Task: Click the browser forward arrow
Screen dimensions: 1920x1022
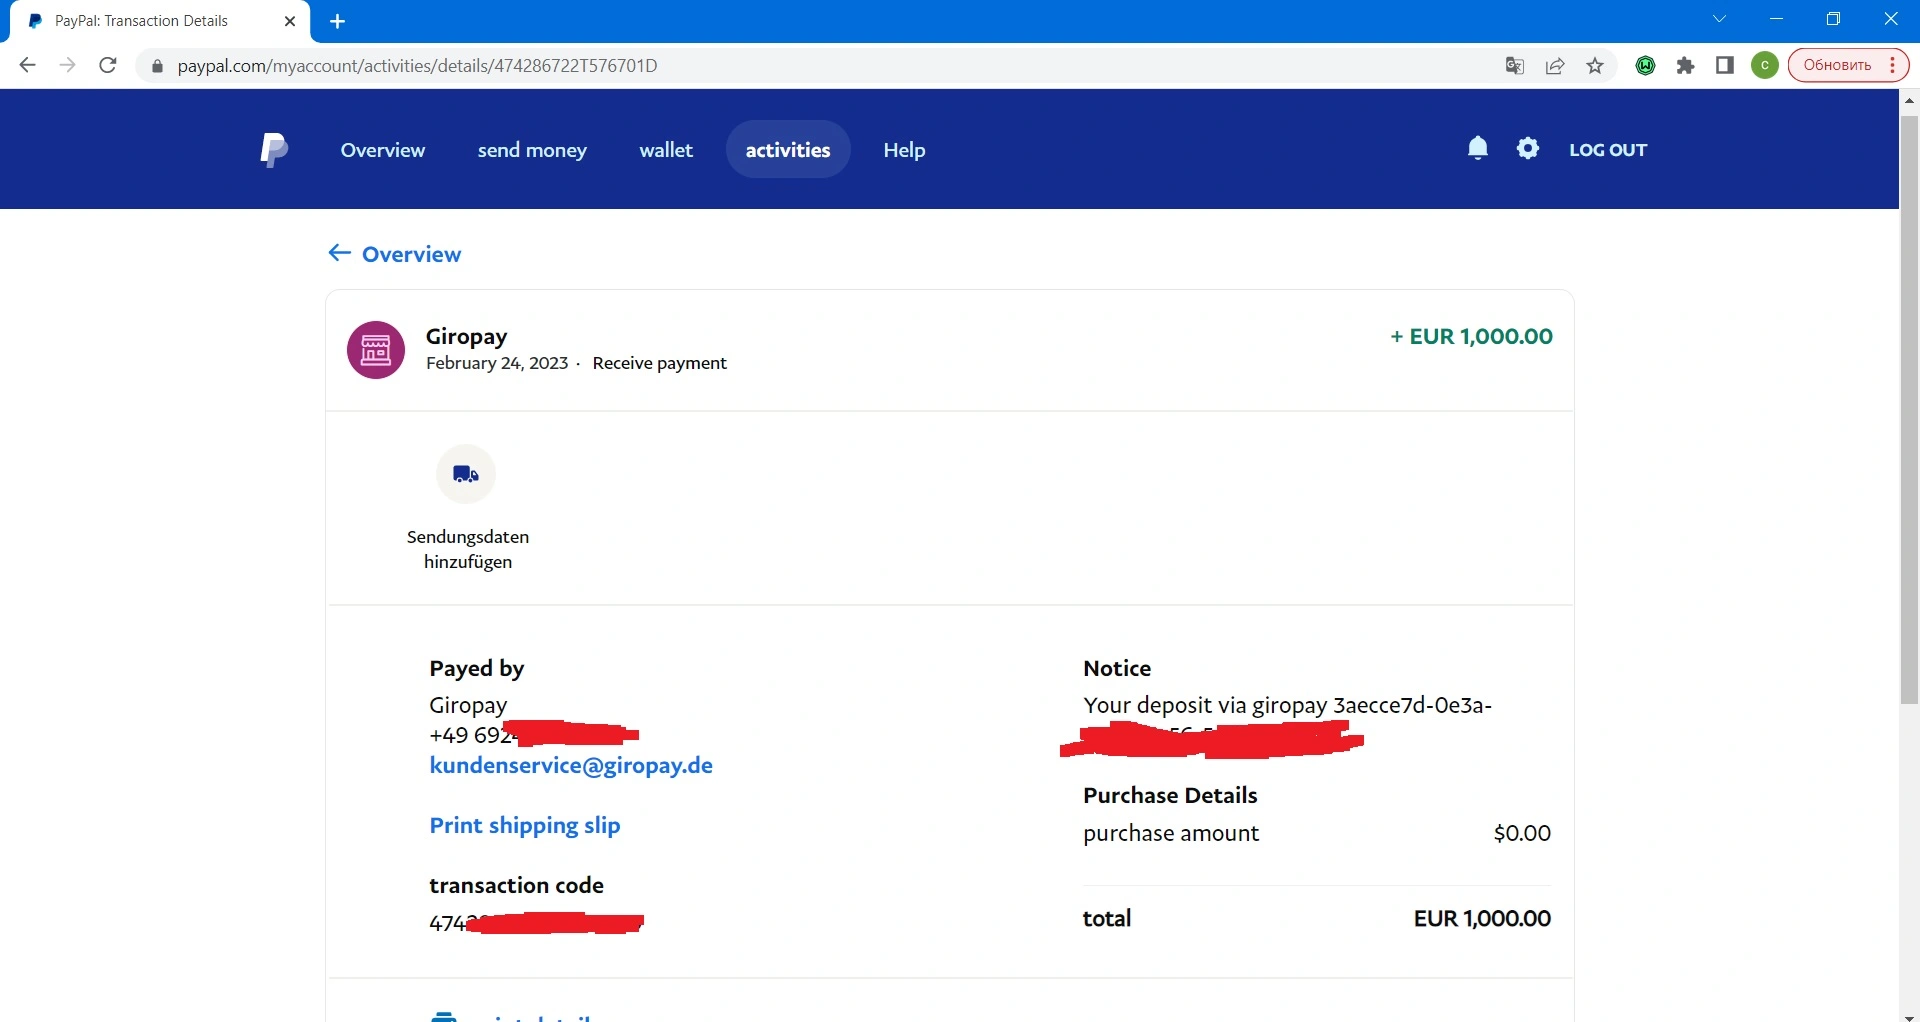Action: pyautogui.click(x=67, y=66)
